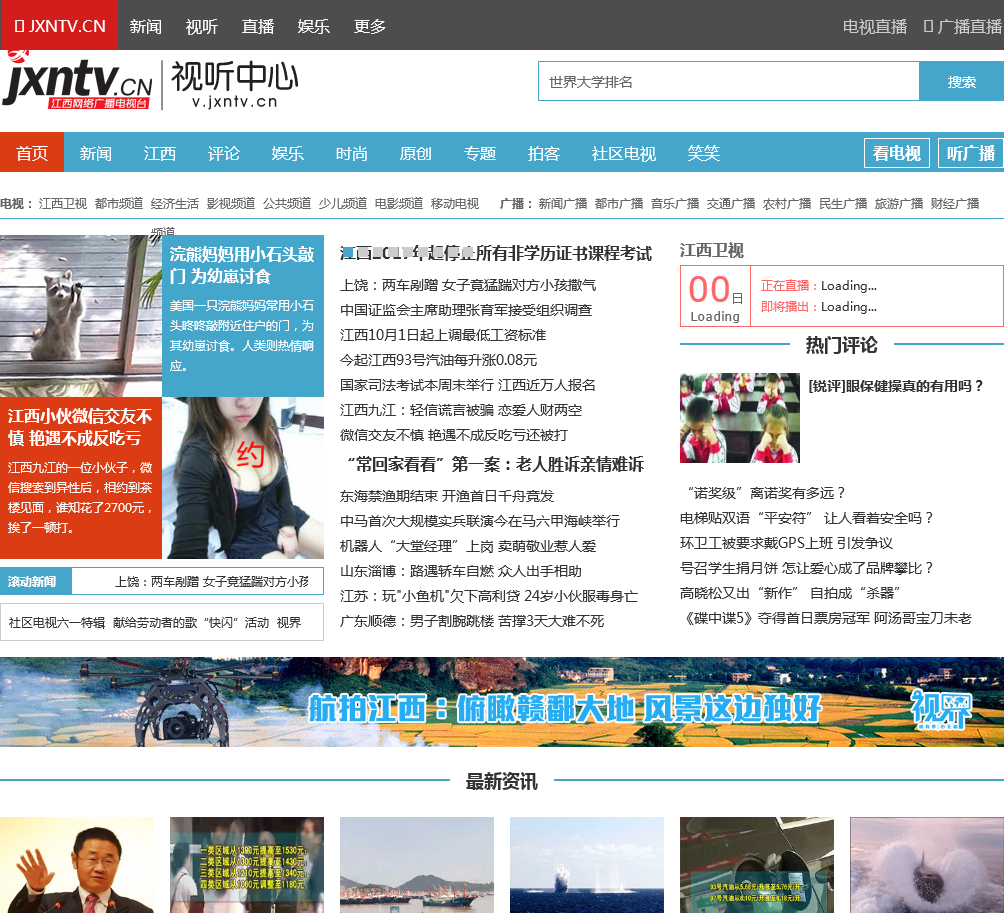Open "诺奖级"离诺奖有多远？ comment link
The image size is (1004, 913).
point(765,493)
